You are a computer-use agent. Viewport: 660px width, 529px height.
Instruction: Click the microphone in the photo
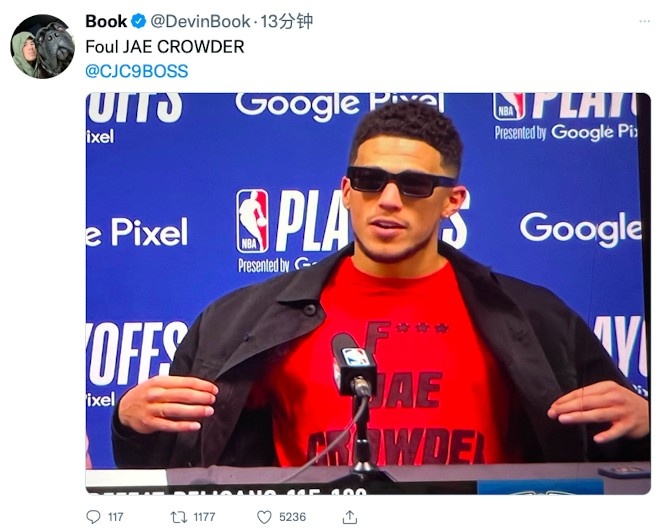354,364
